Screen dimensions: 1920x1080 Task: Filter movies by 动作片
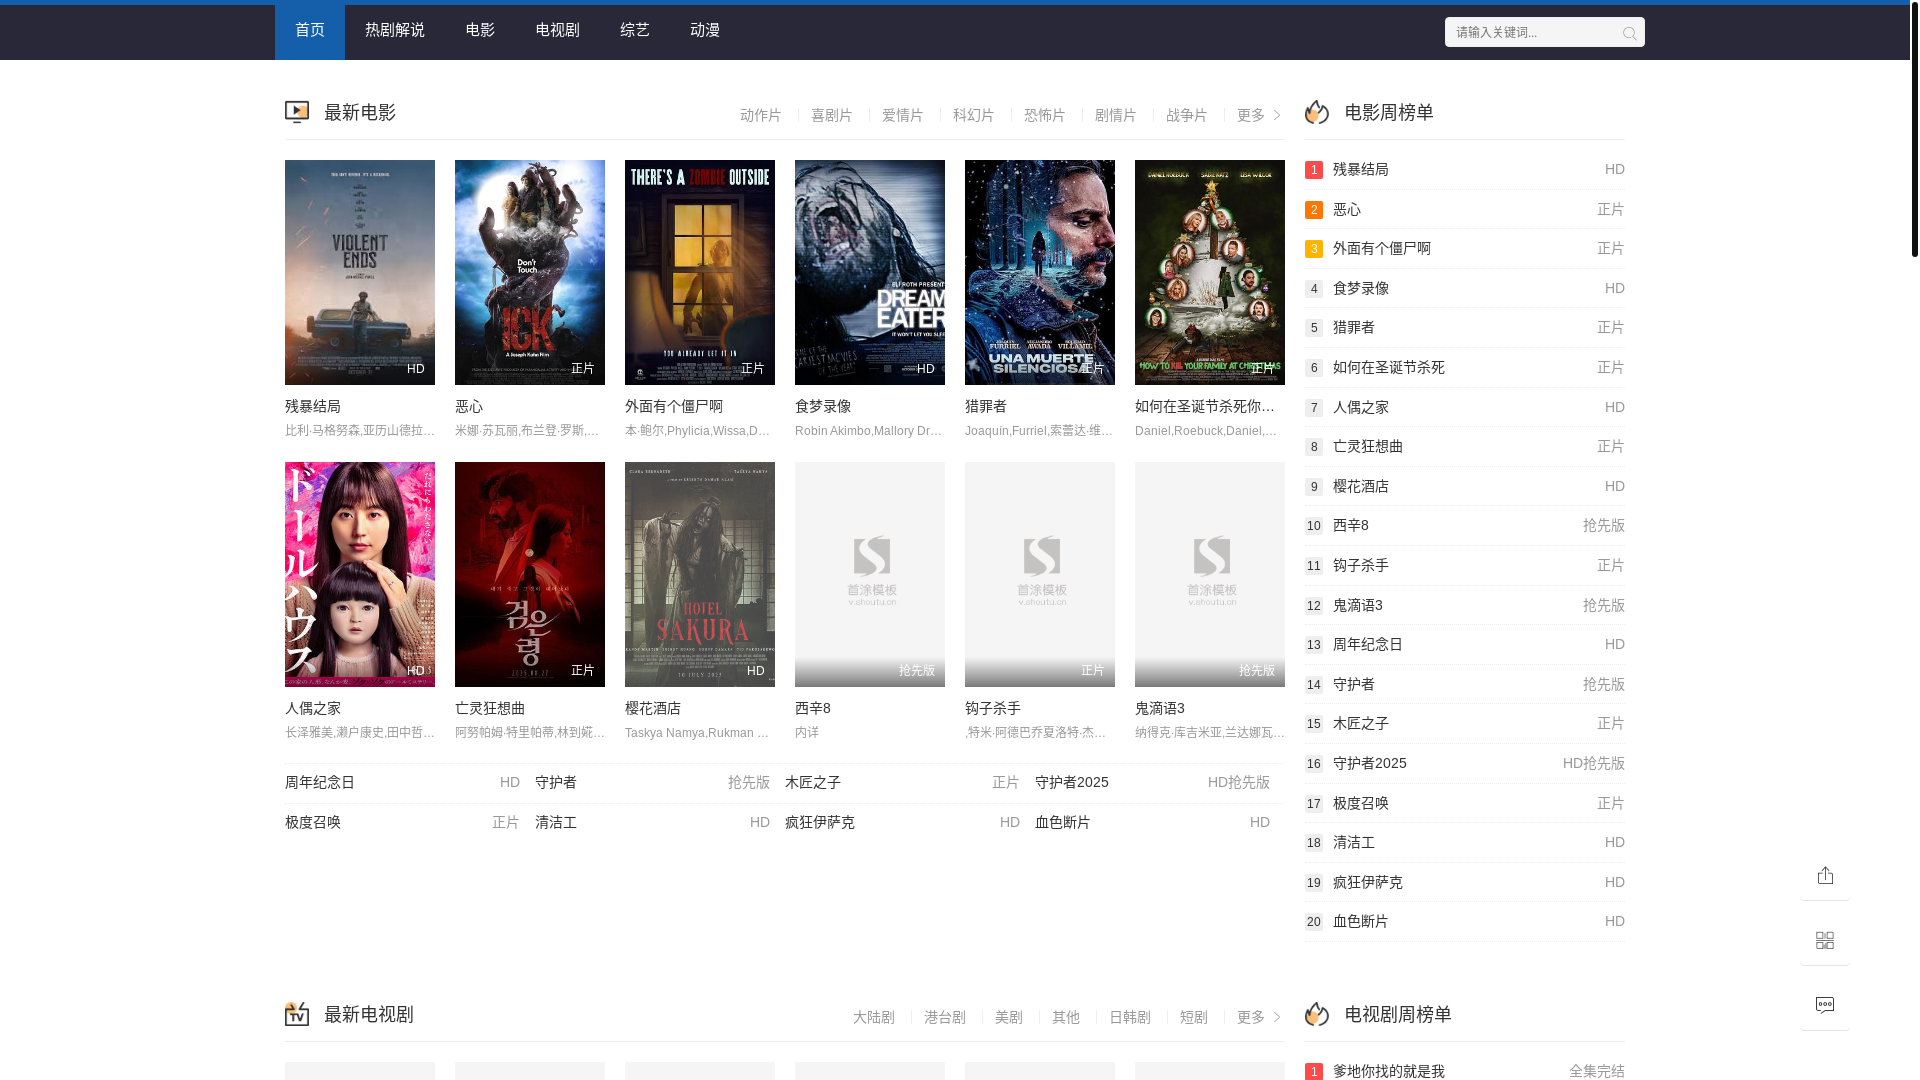coord(761,115)
